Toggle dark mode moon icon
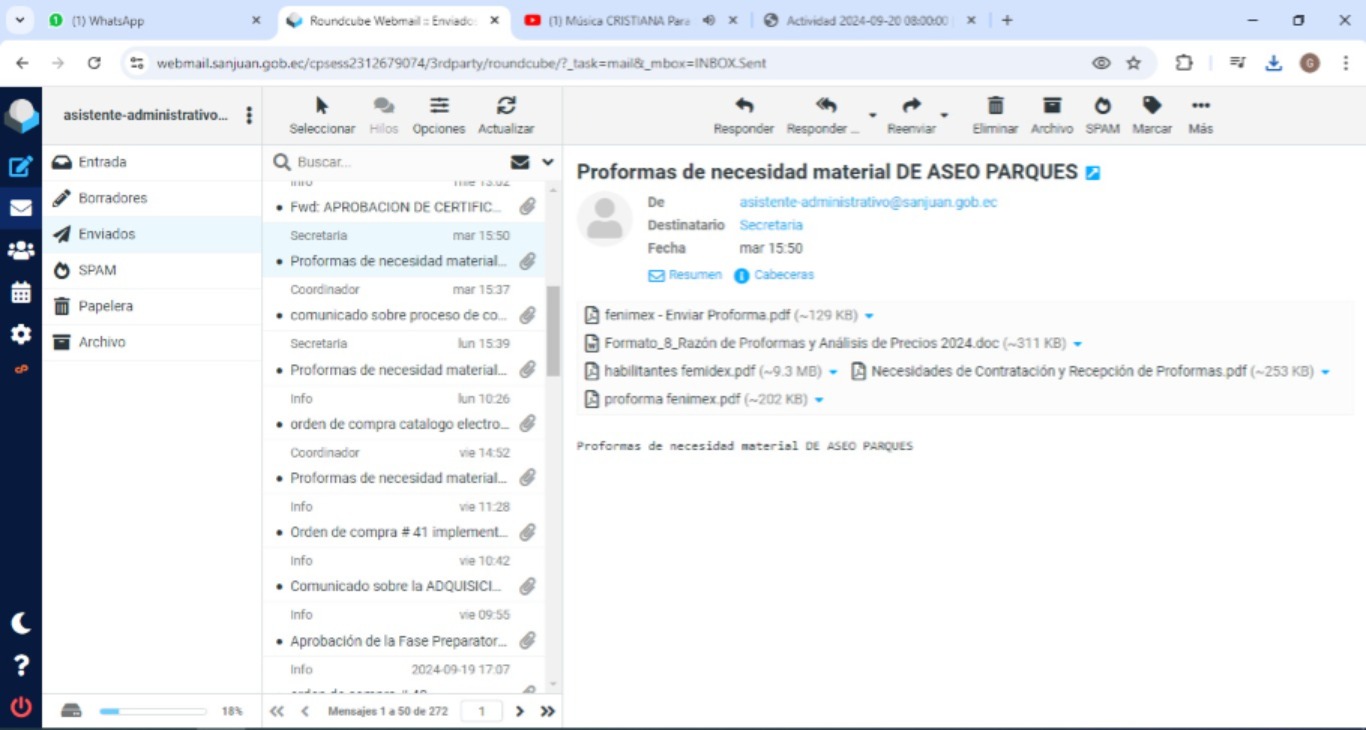The width and height of the screenshot is (1366, 730). click(x=20, y=623)
